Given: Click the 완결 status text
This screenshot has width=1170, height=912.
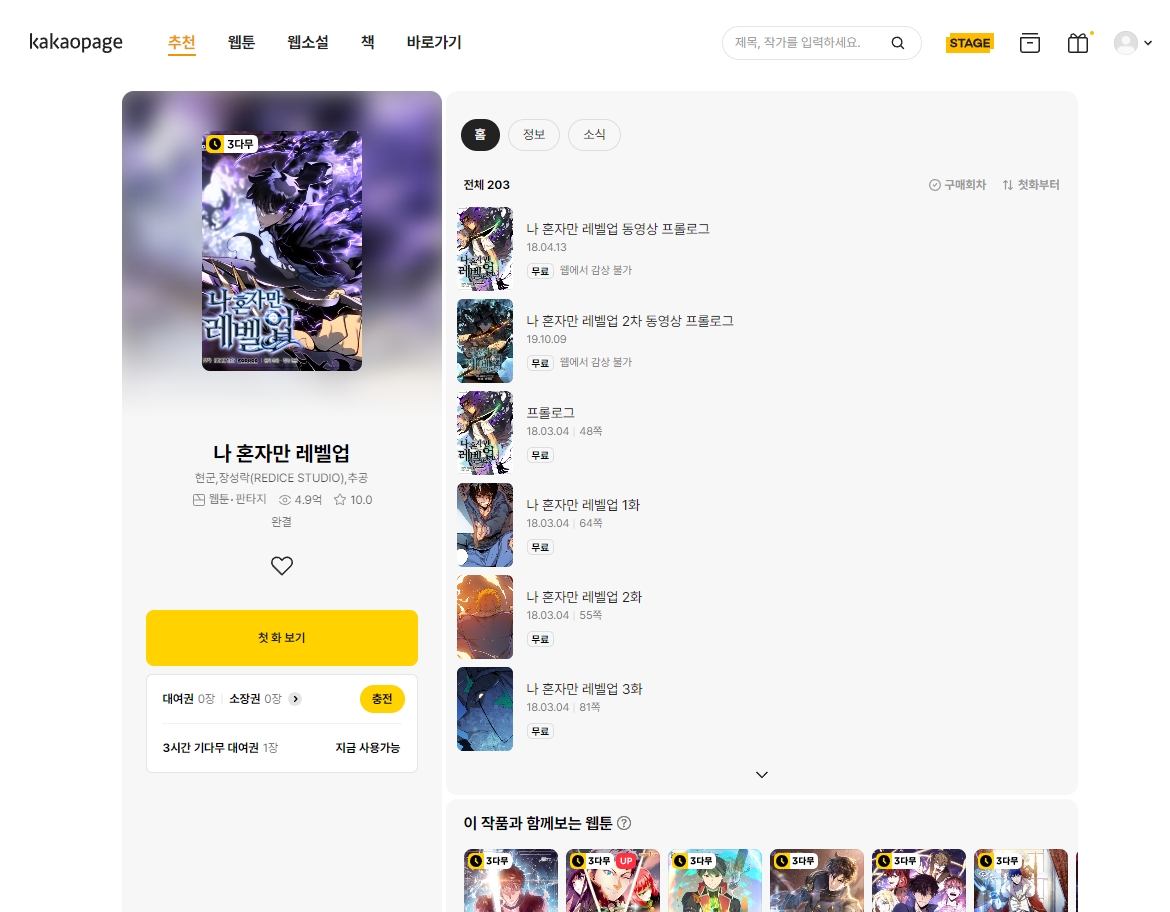Looking at the screenshot, I should coord(281,522).
